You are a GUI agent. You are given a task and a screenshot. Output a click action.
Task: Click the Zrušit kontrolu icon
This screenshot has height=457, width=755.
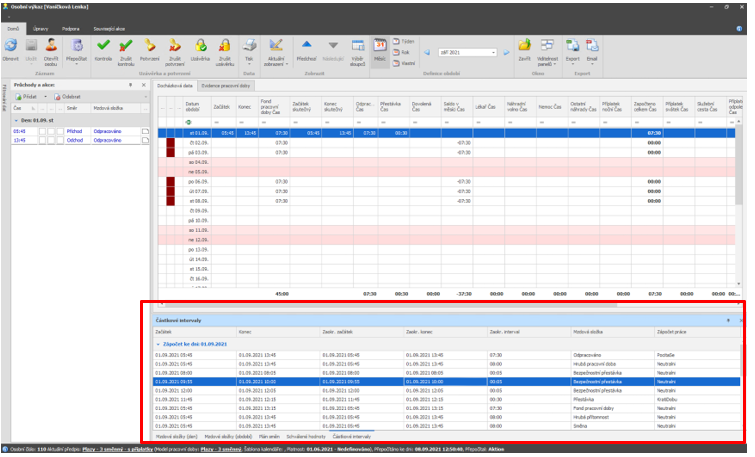[126, 46]
